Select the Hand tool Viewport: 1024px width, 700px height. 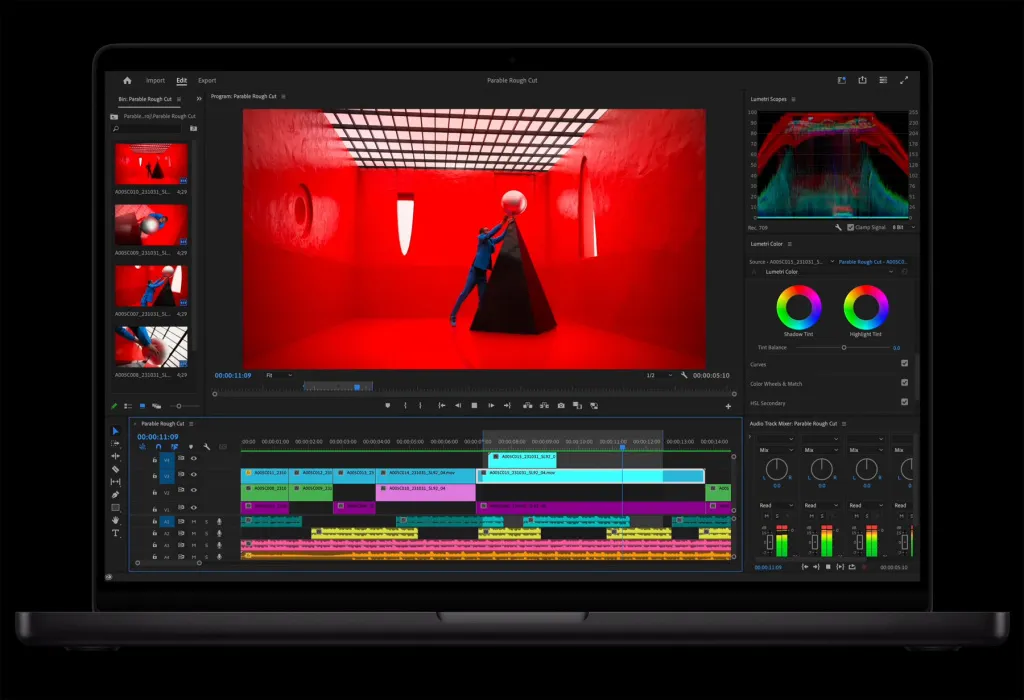116,520
